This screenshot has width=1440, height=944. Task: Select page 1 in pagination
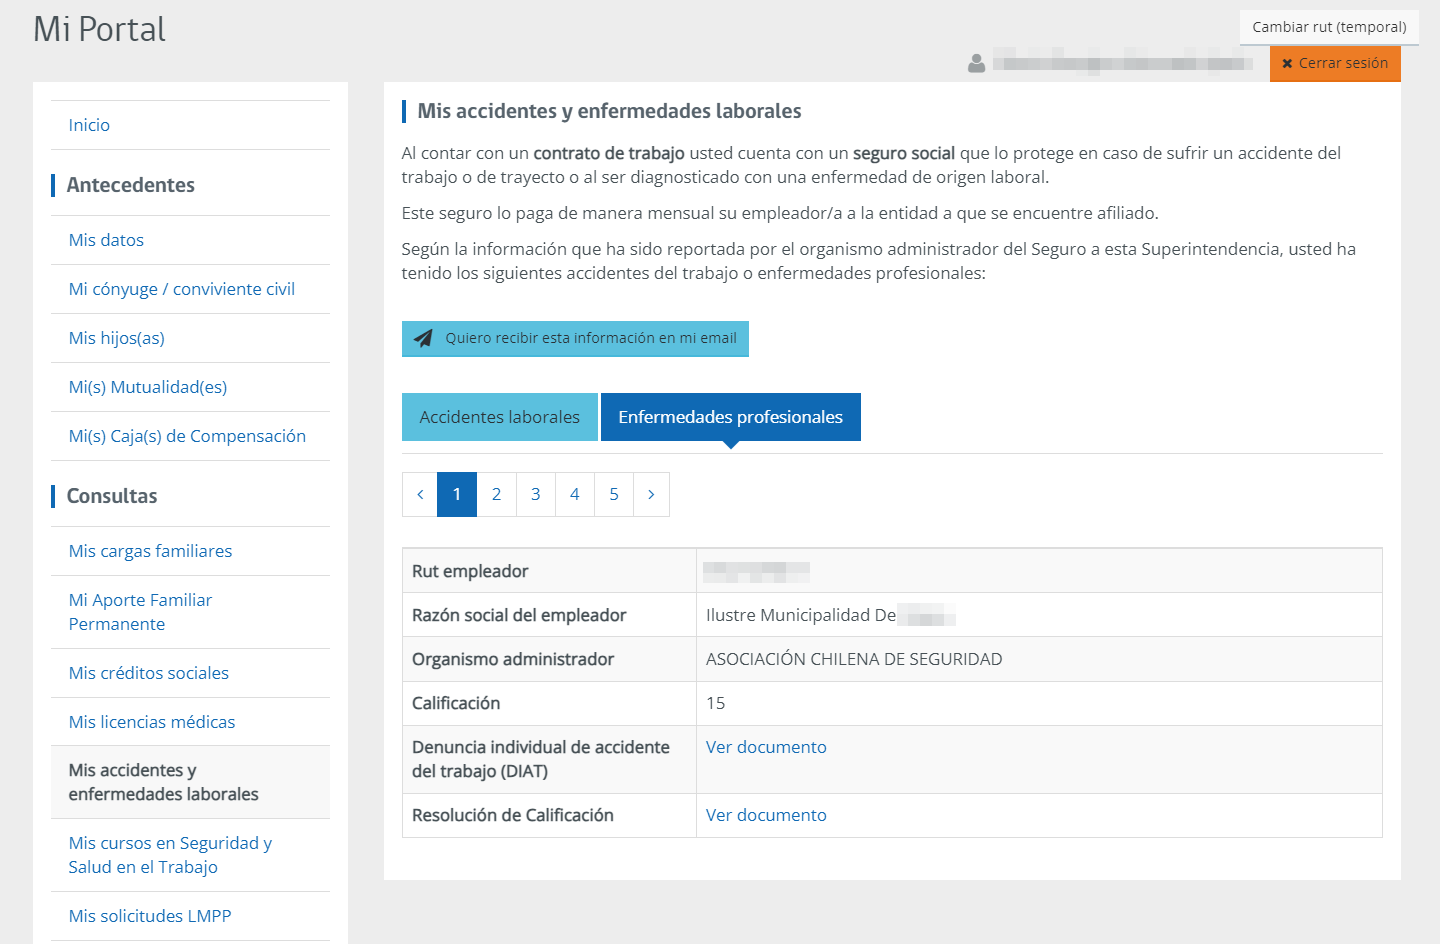(457, 494)
